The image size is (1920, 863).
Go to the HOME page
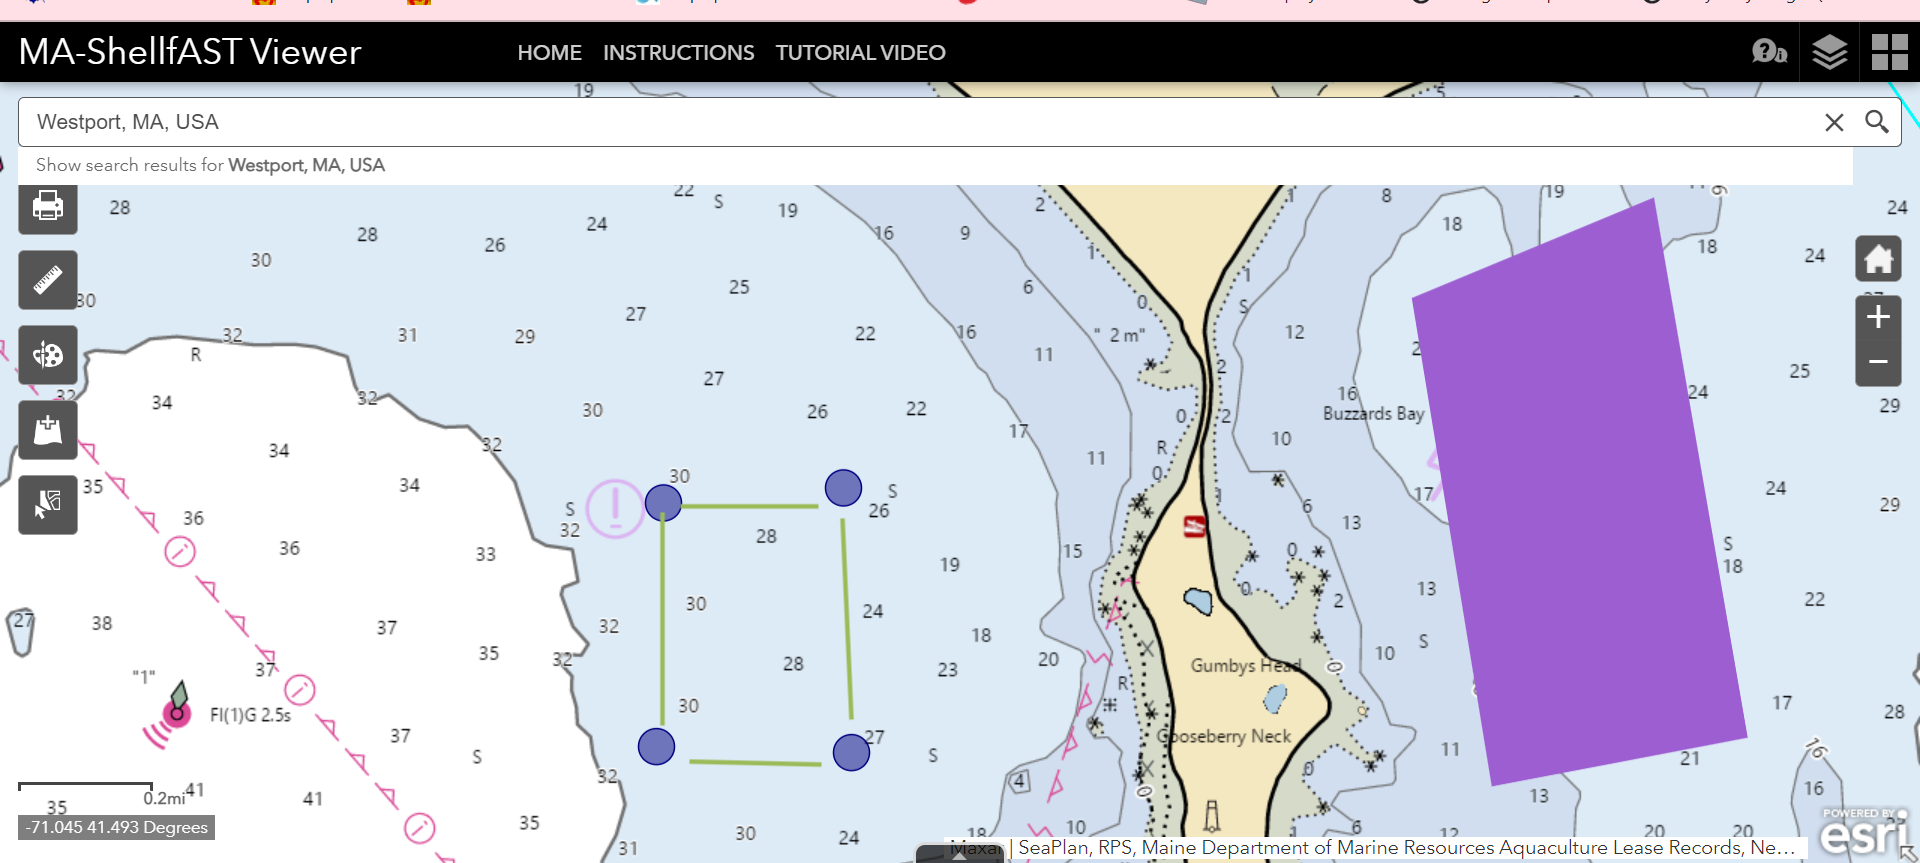(x=549, y=53)
